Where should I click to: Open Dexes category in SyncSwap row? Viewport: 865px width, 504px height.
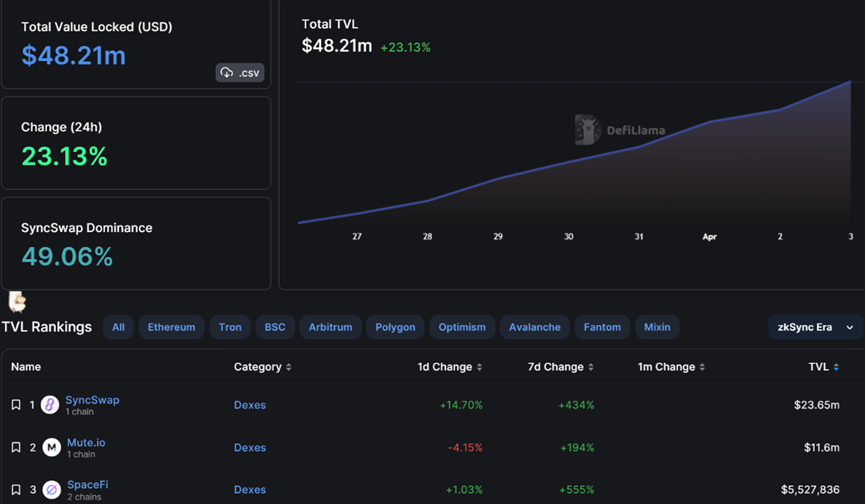click(x=250, y=405)
